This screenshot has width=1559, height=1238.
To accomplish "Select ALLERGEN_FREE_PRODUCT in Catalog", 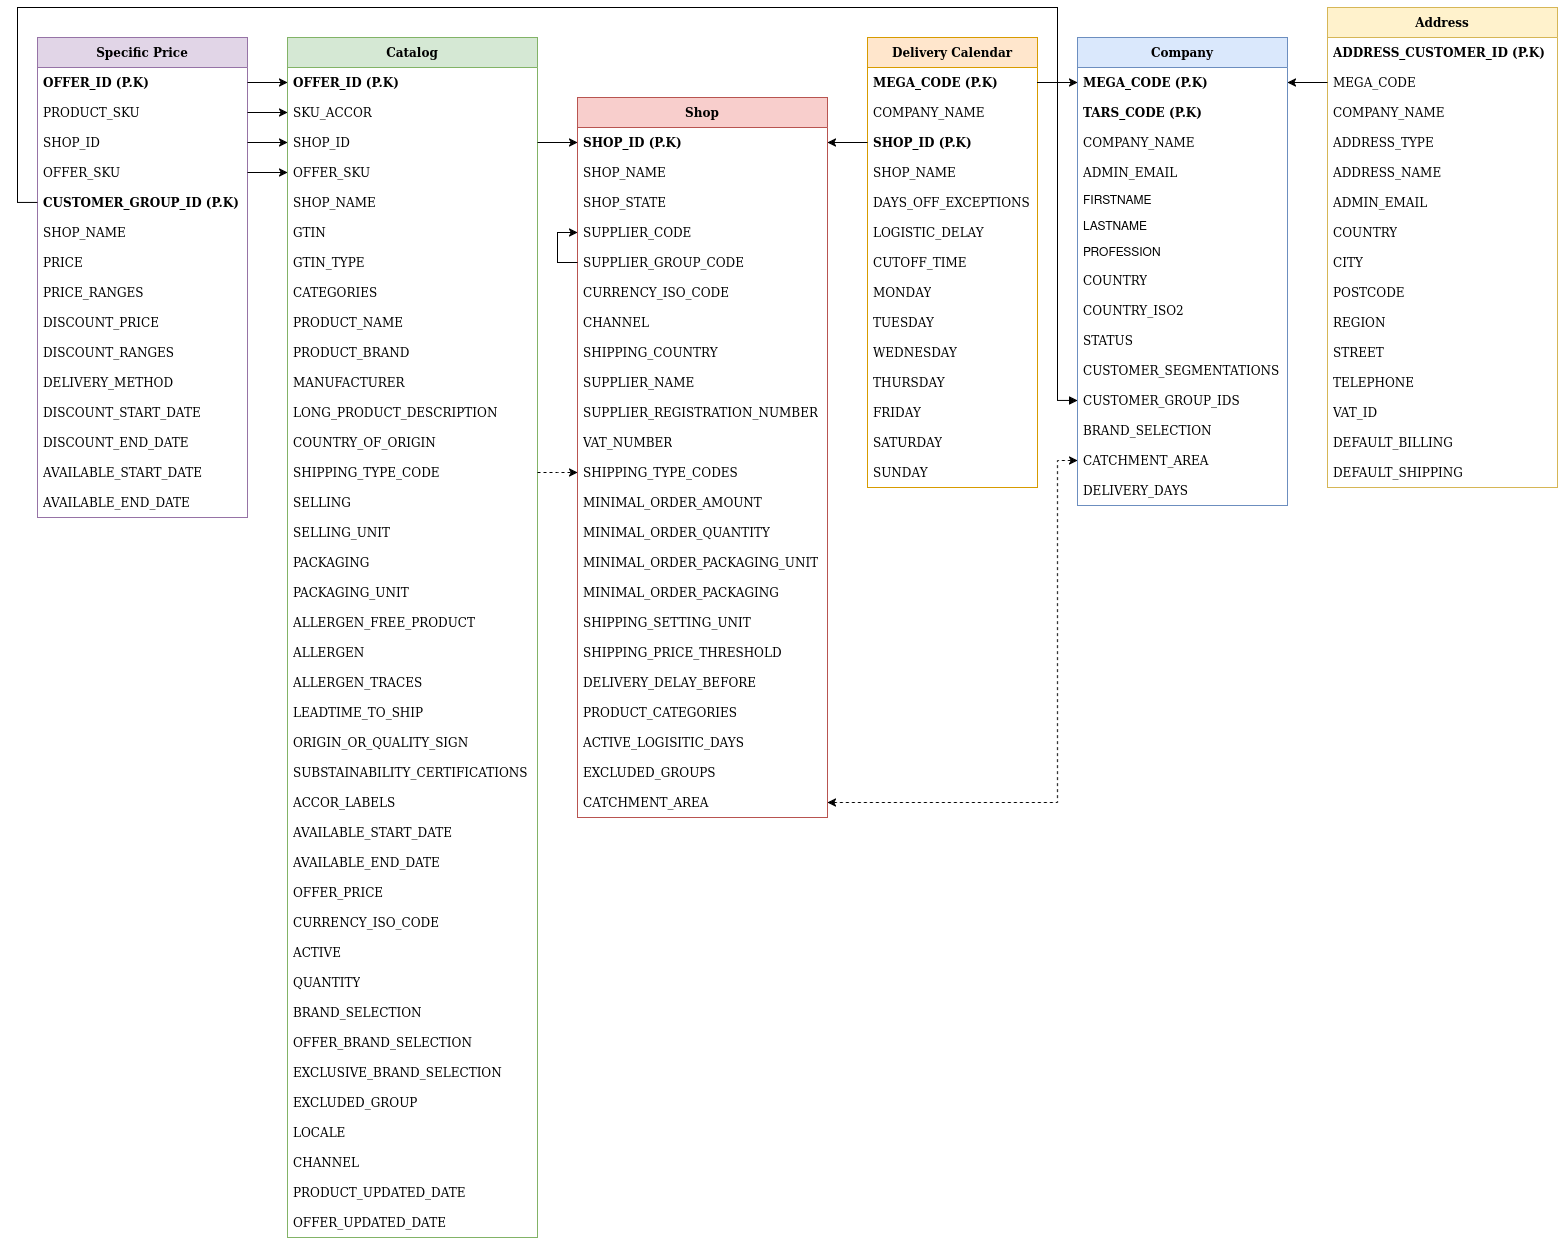I will (x=384, y=622).
